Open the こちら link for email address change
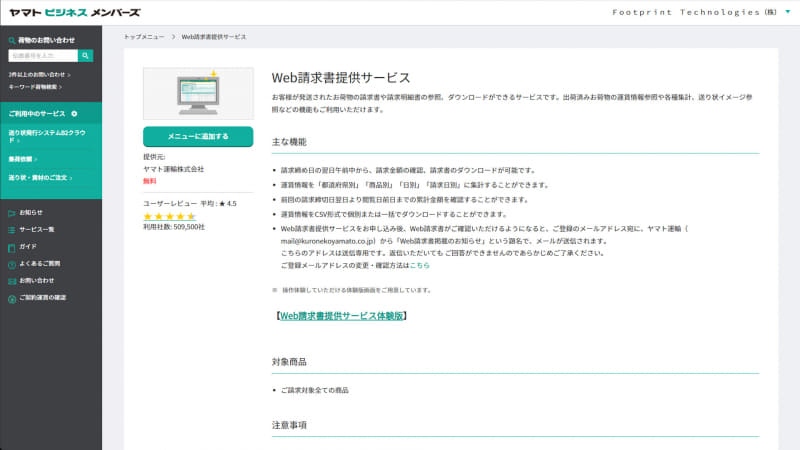 419,265
